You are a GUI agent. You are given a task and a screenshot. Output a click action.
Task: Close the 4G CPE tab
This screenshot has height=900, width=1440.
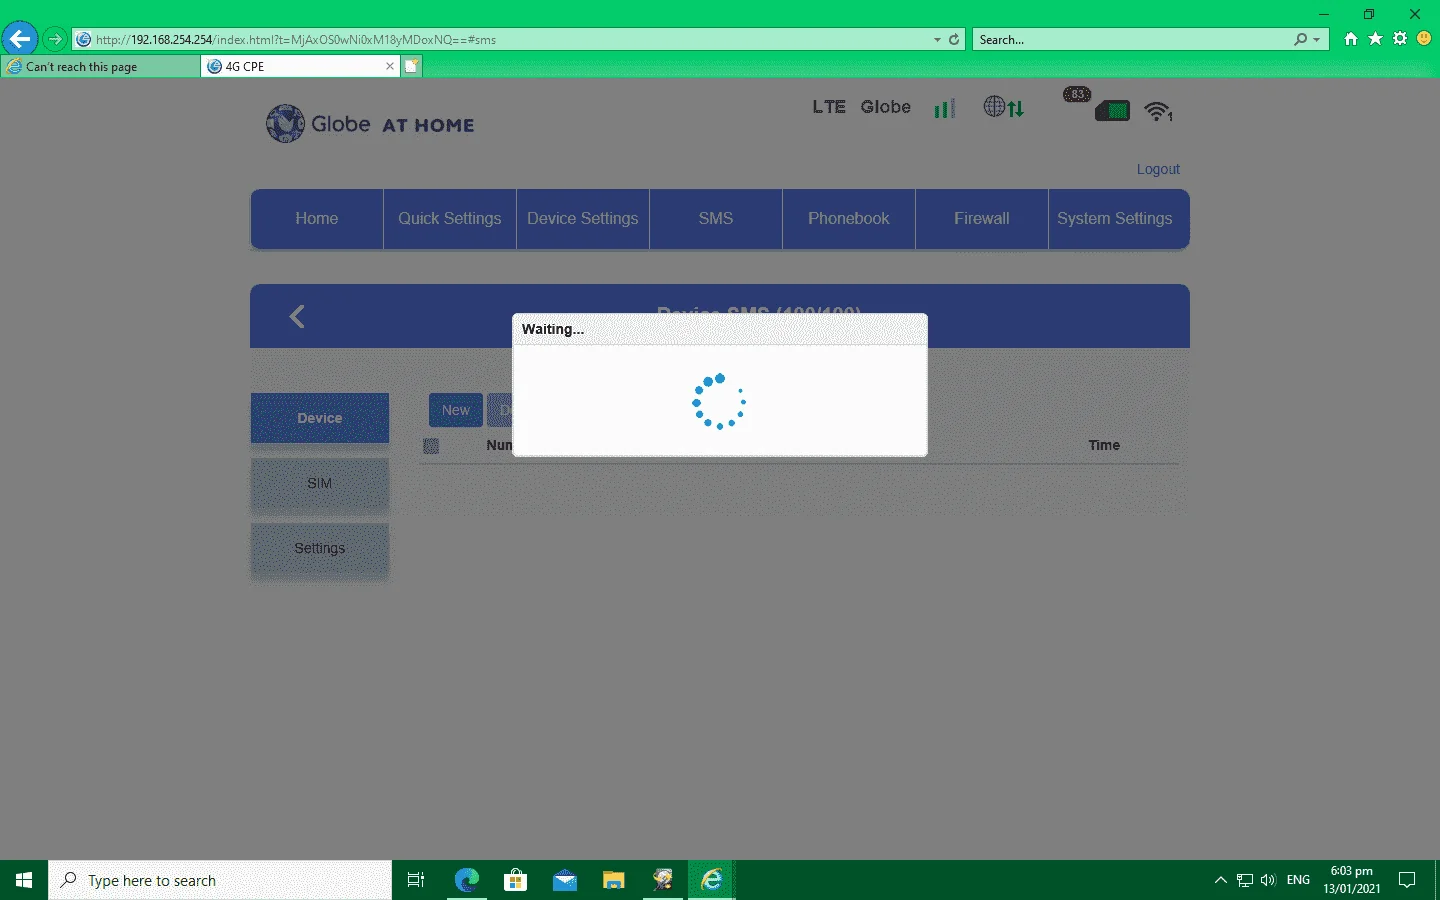(390, 66)
